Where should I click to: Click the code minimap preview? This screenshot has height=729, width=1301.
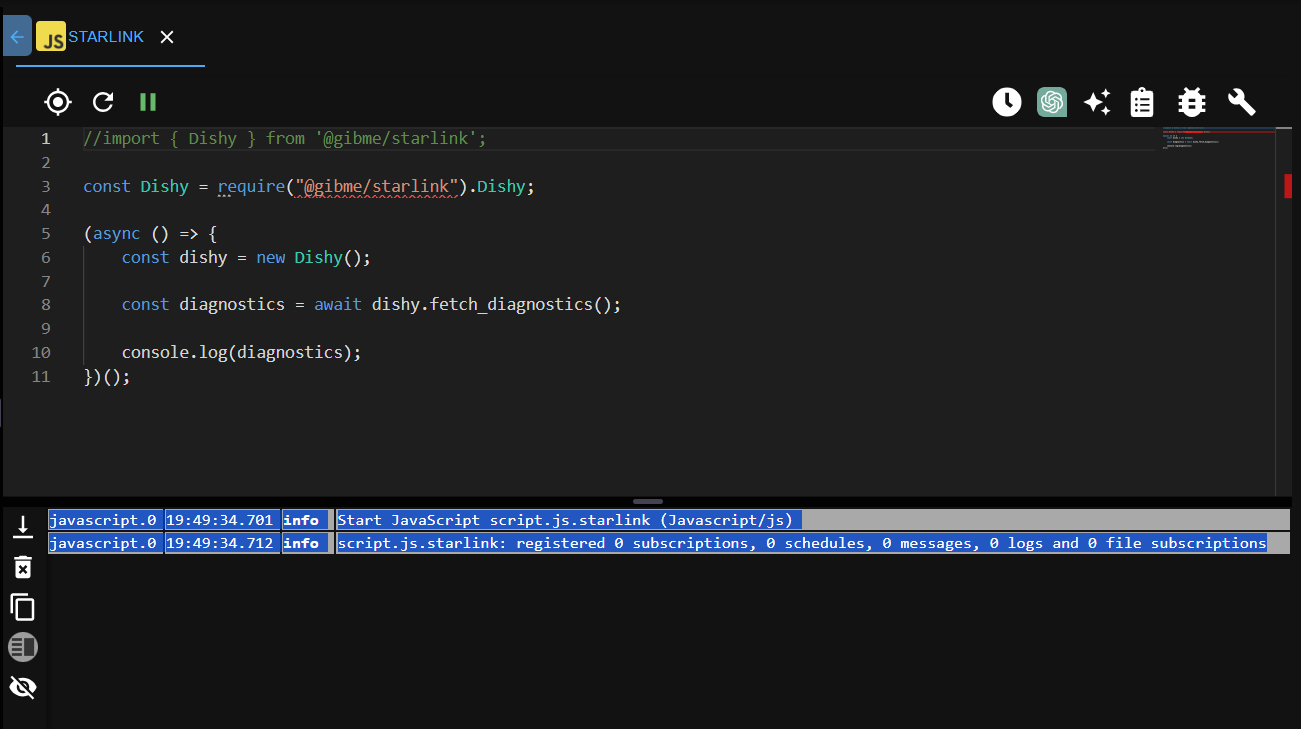(1218, 139)
